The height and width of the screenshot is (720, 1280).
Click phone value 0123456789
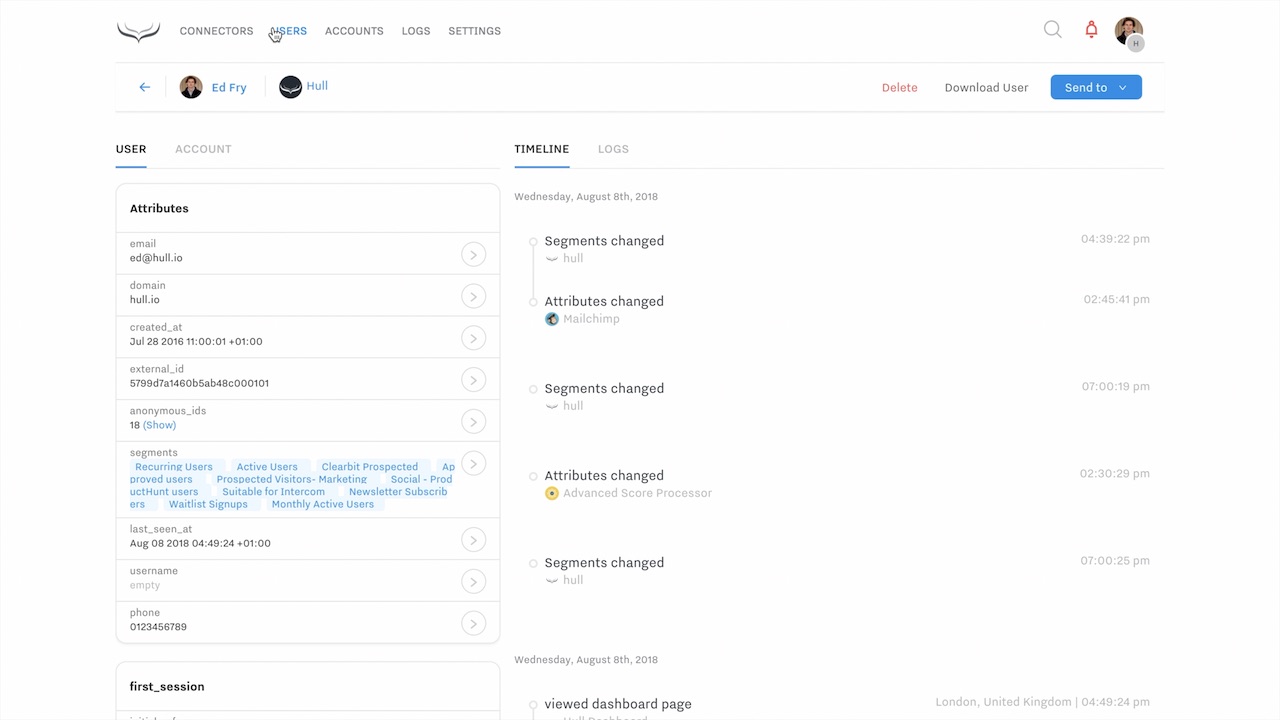(158, 627)
